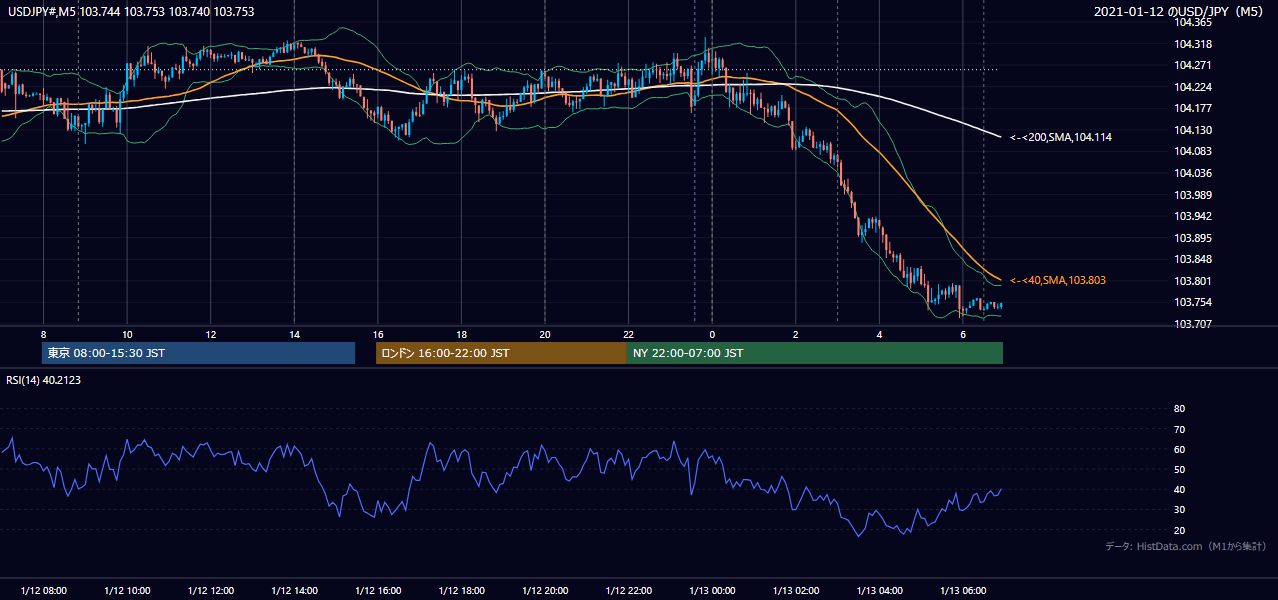Click RSI scale value 70
The height and width of the screenshot is (600, 1278).
pos(1180,429)
